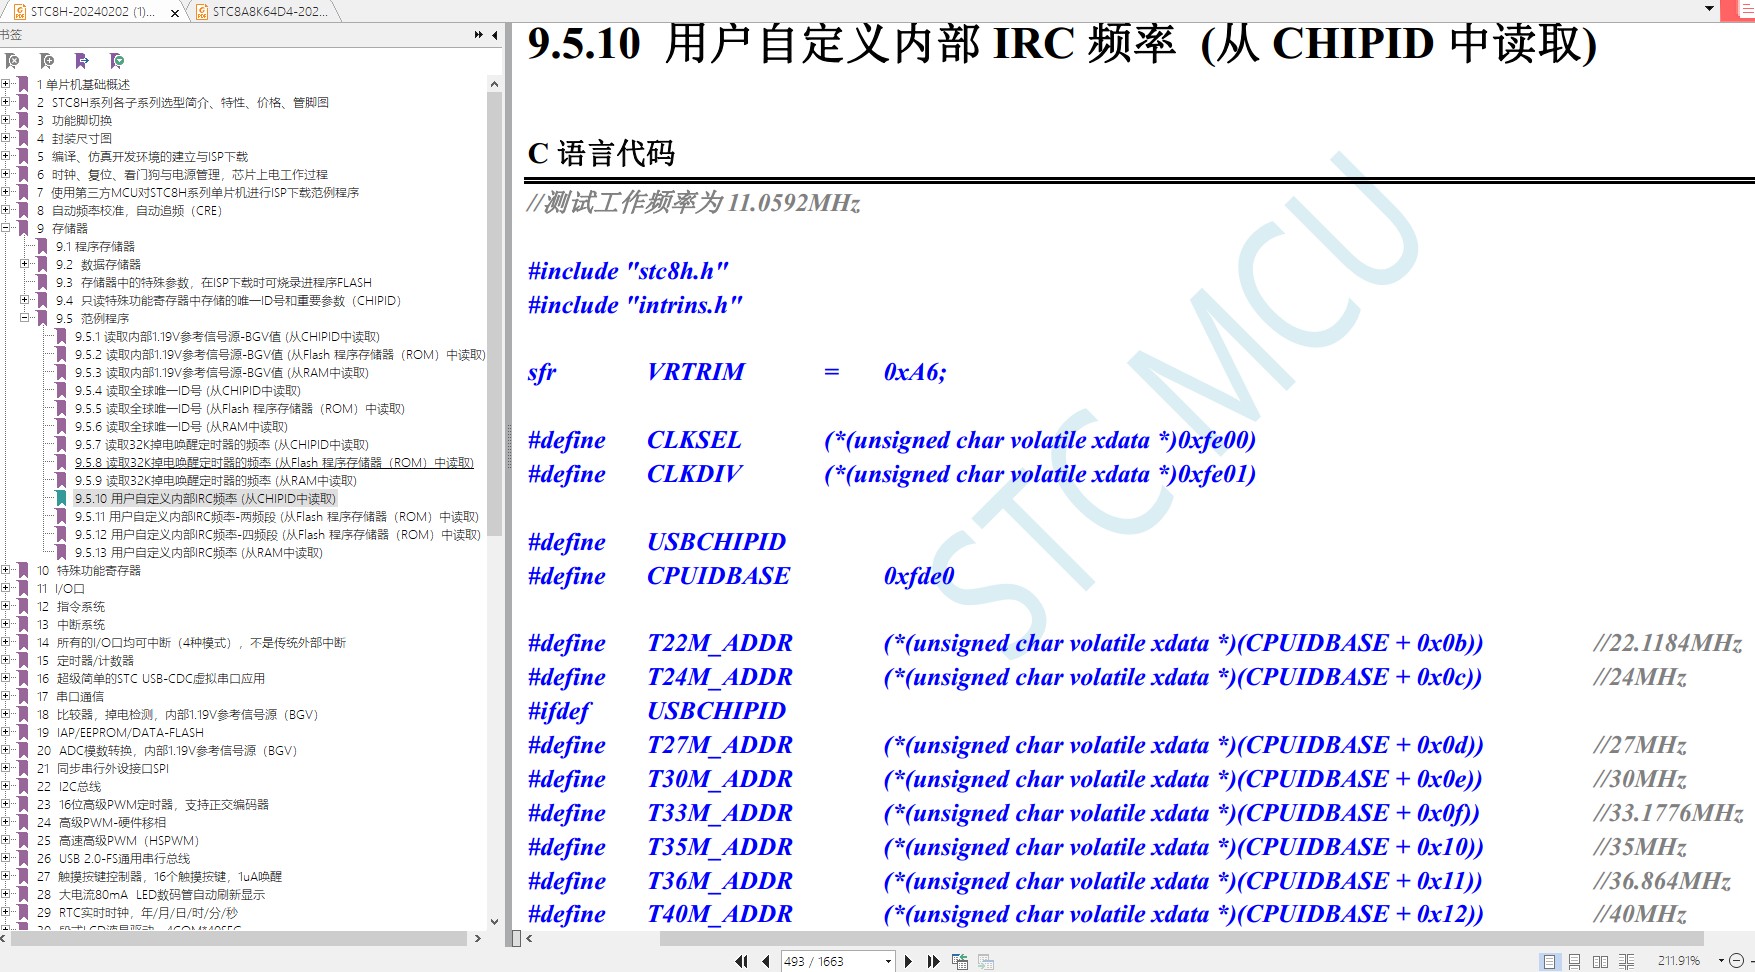The image size is (1755, 972).
Task: Click the zoom out minus button
Action: [x=1736, y=961]
